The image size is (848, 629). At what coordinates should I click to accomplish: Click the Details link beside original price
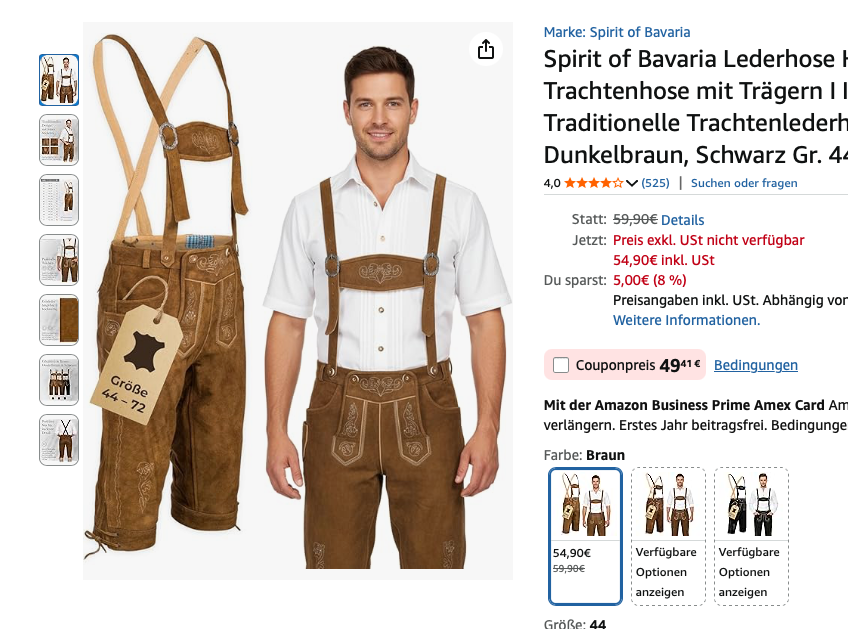pyautogui.click(x=682, y=220)
